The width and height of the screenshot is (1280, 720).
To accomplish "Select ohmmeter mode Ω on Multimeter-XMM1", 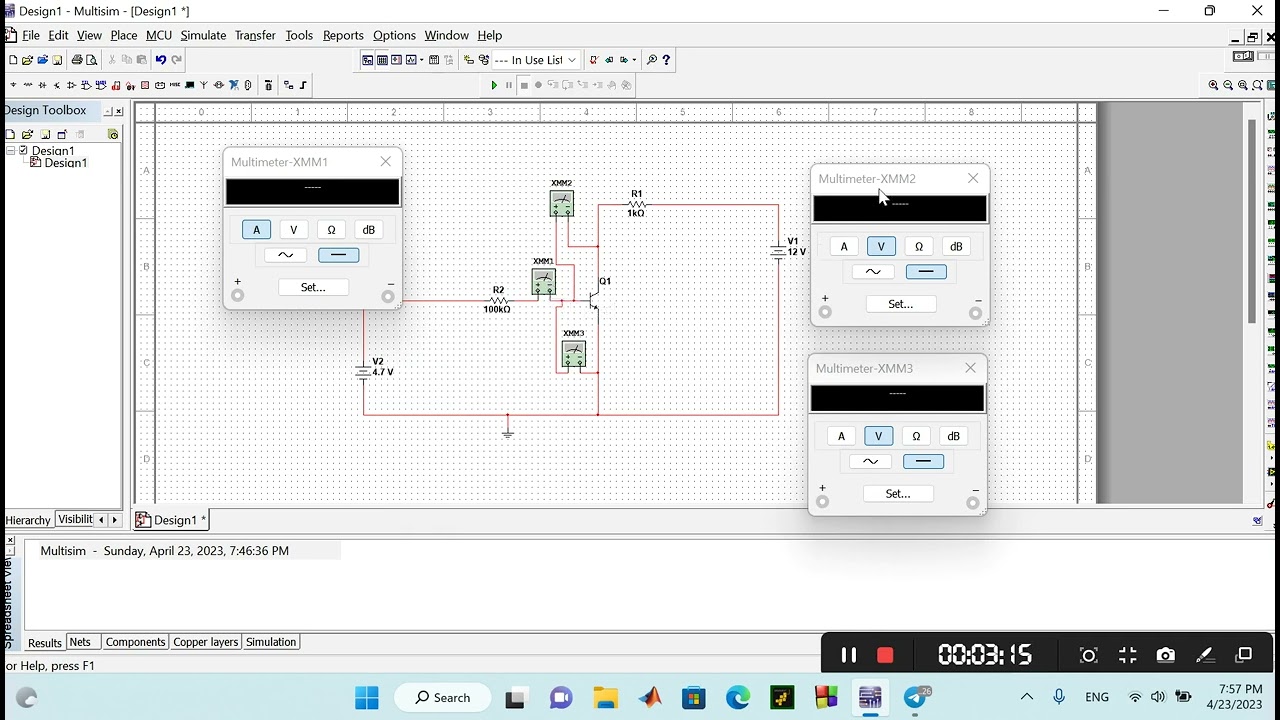I will (331, 230).
